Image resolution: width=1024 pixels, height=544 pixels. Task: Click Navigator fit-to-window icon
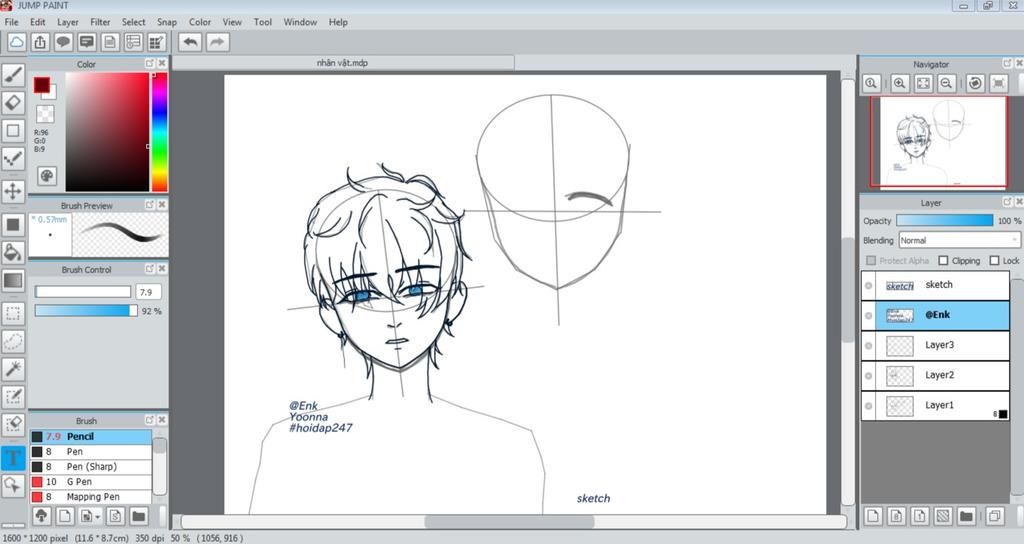tap(923, 84)
